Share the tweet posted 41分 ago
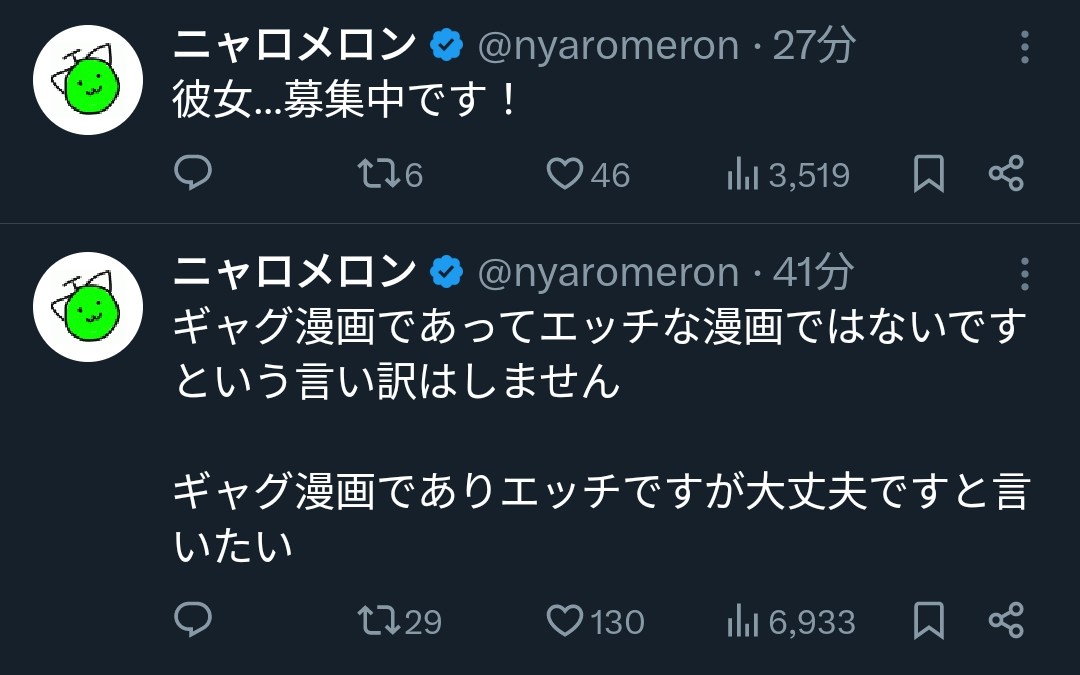 (1006, 621)
